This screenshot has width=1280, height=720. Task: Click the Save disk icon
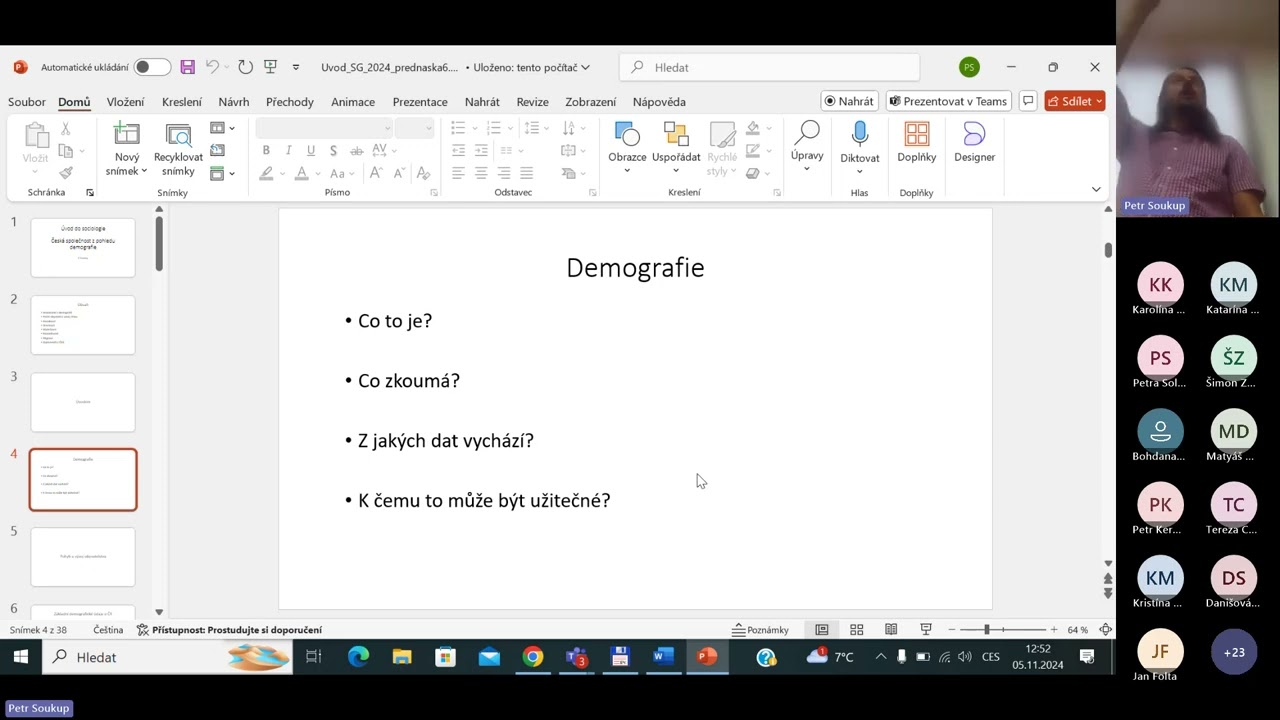coord(187,67)
